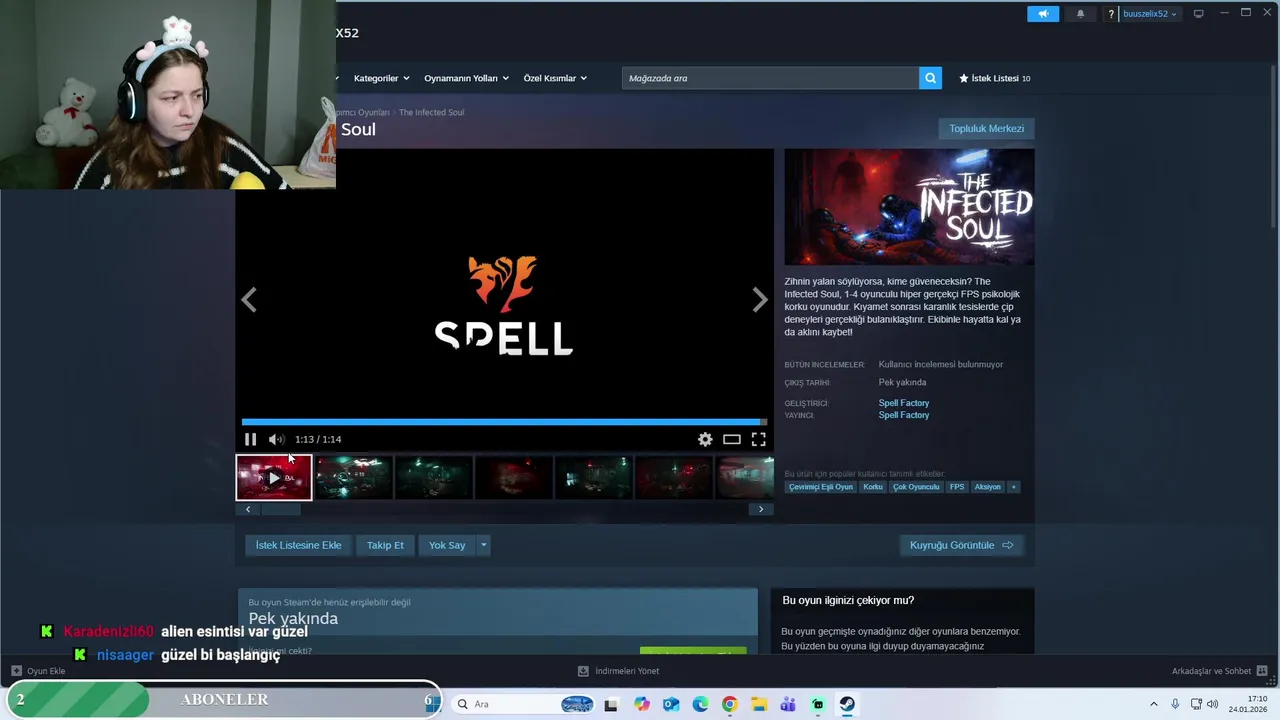Image resolution: width=1280 pixels, height=720 pixels.
Task: Open File Explorer from taskbar
Action: point(759,704)
